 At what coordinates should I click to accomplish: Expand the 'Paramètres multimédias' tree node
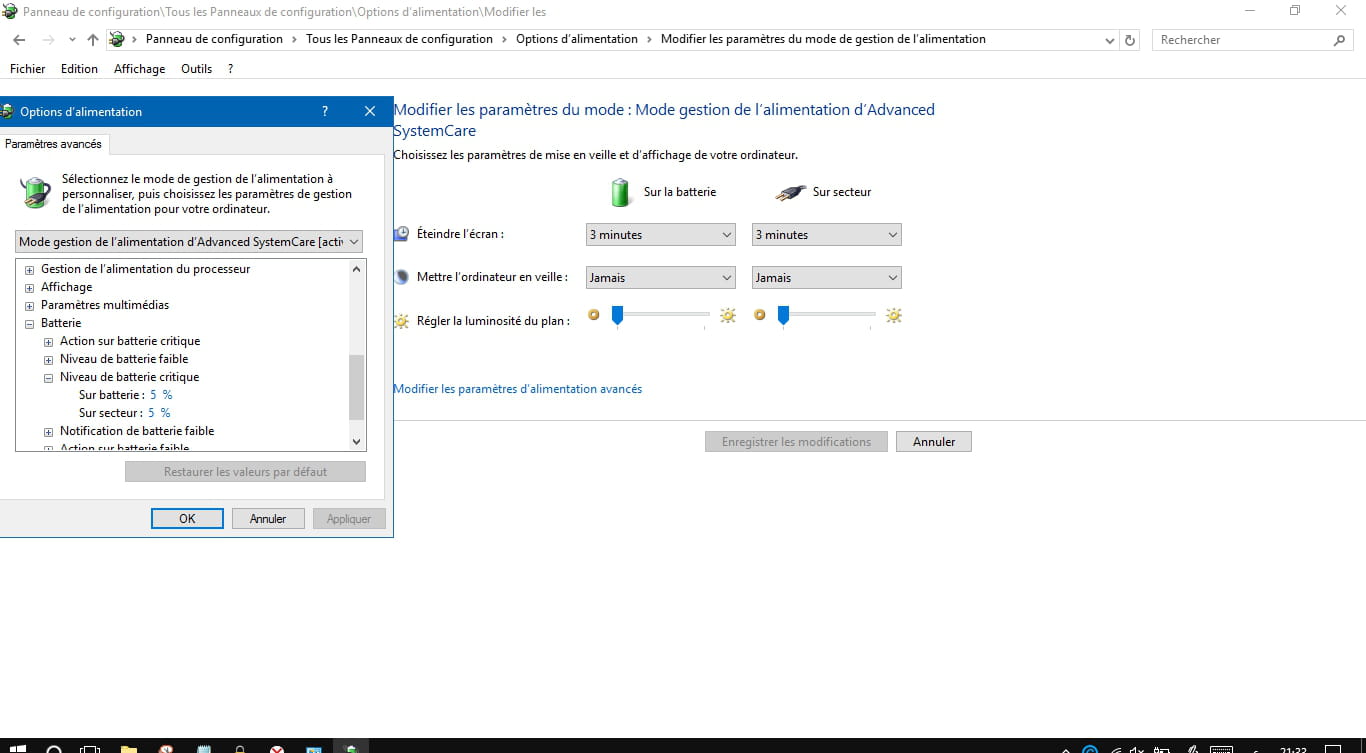click(30, 306)
